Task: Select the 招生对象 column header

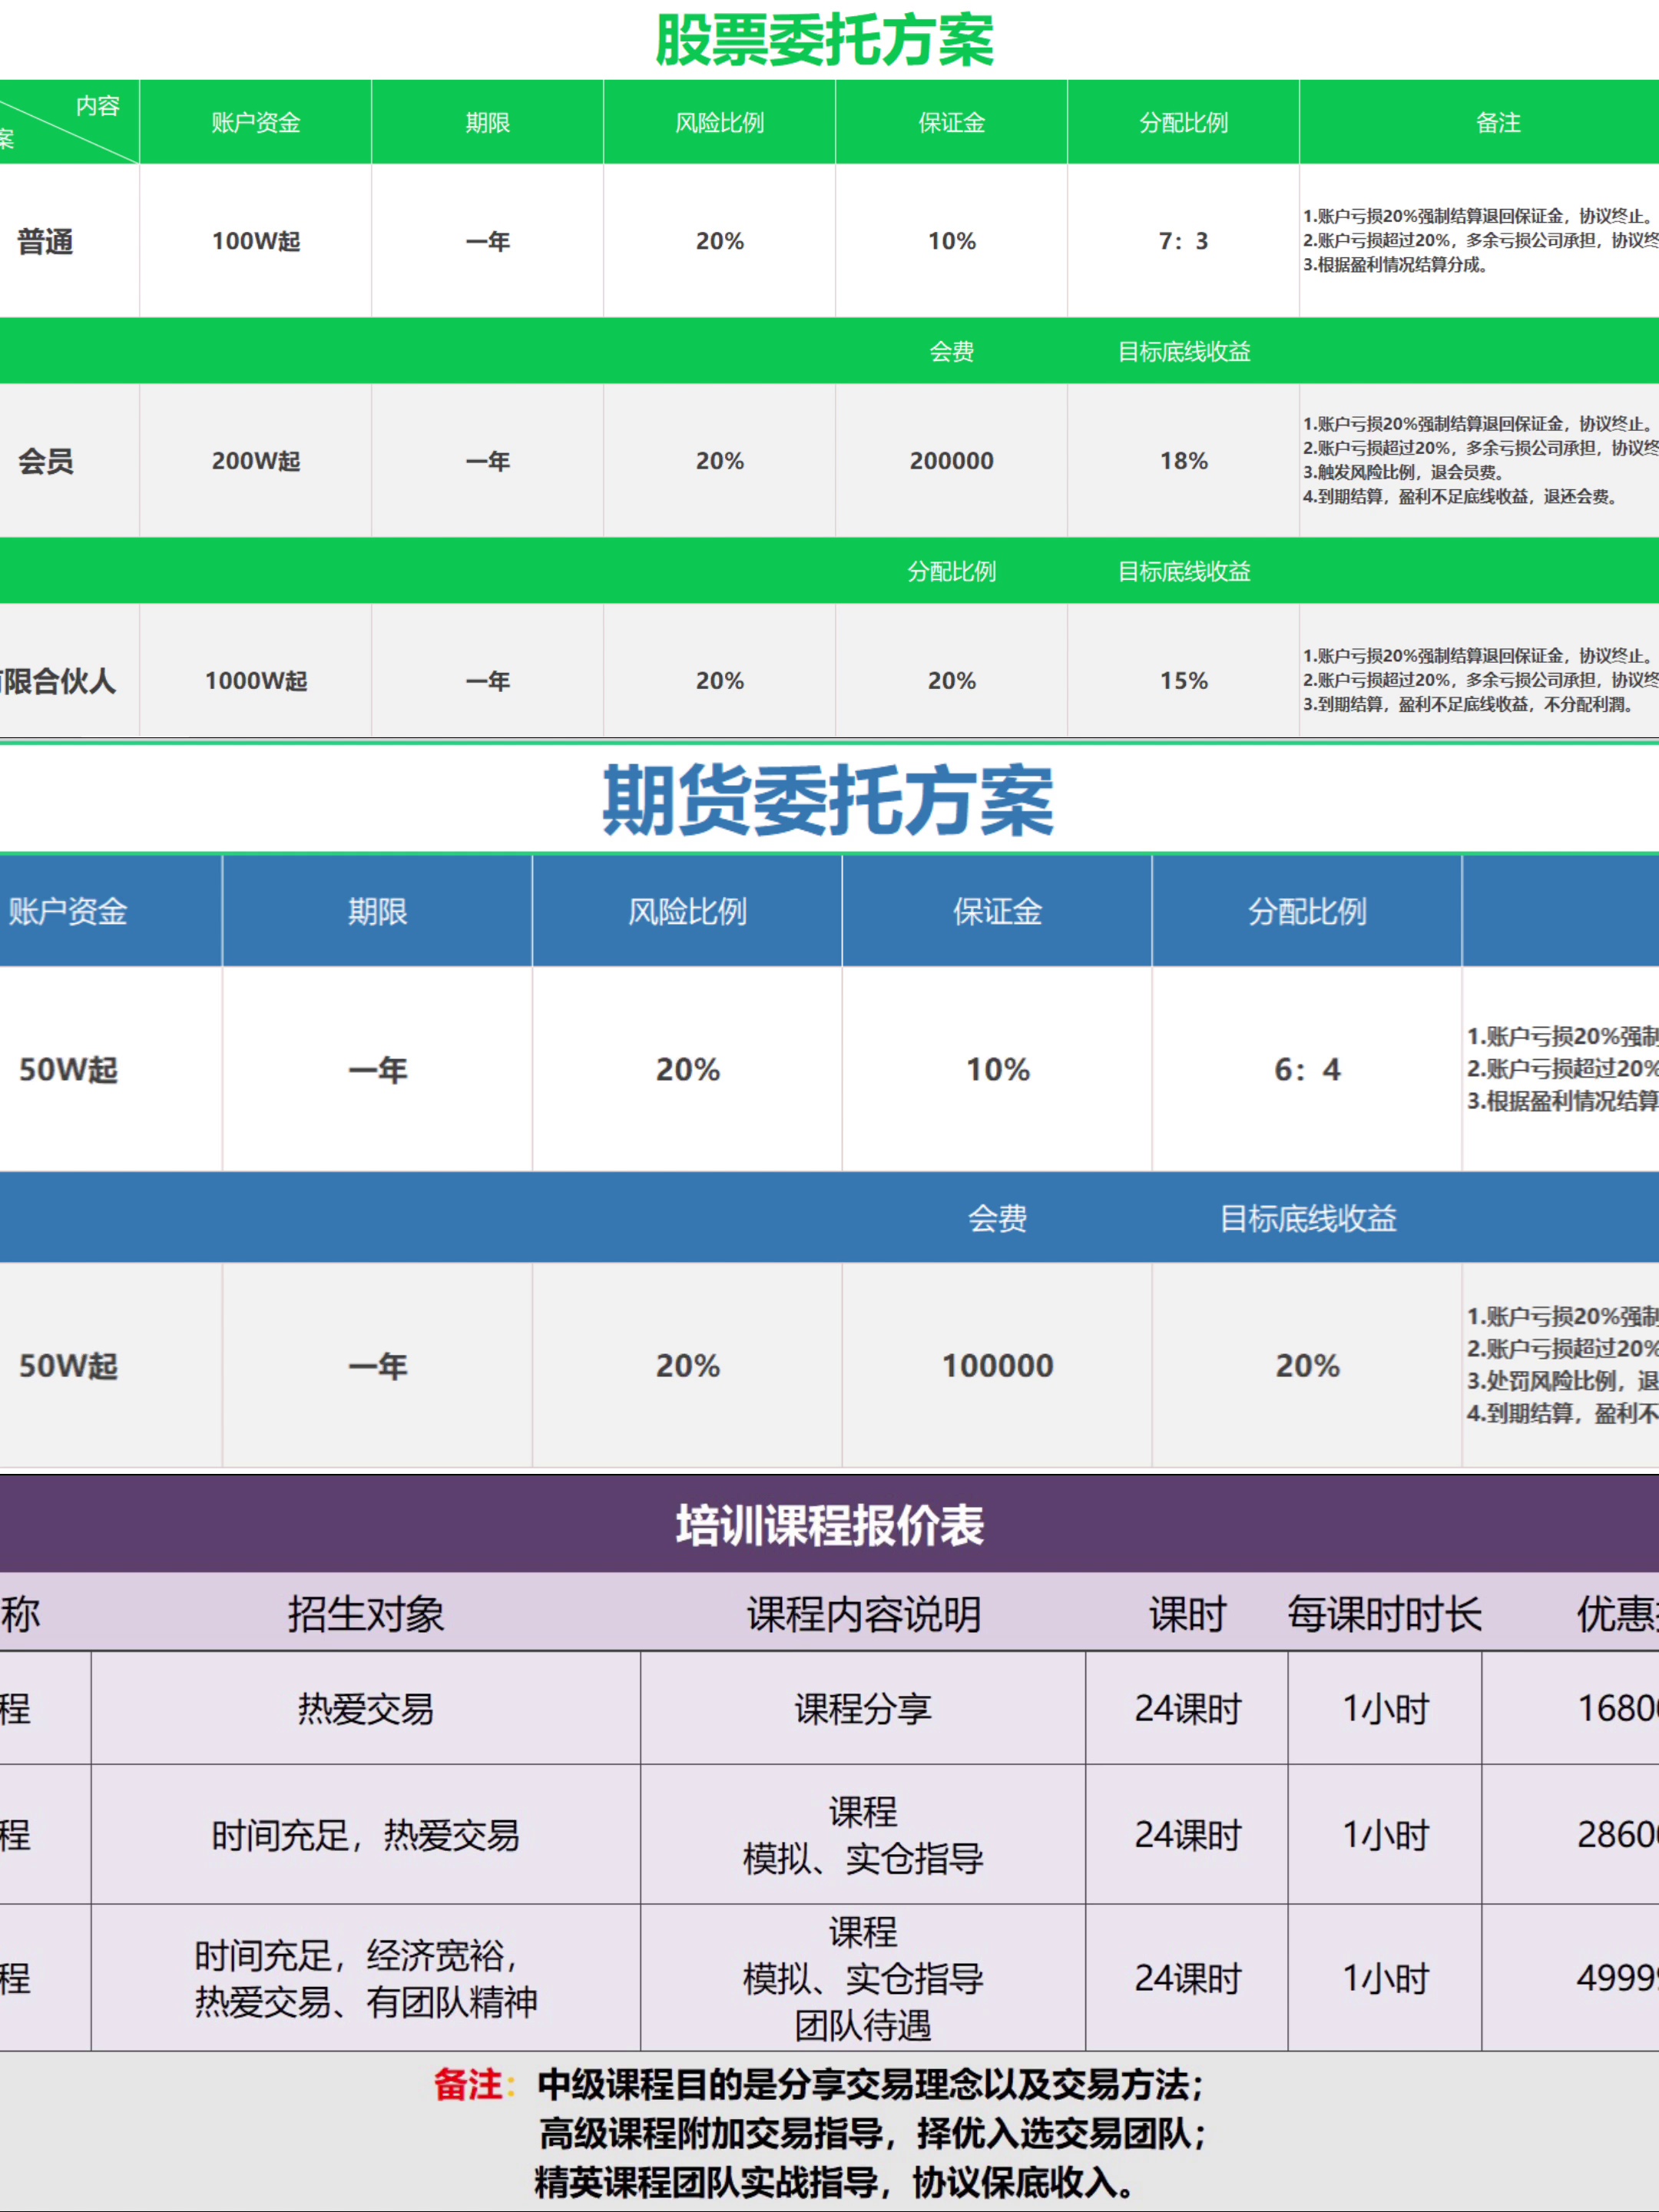Action: tap(365, 1614)
